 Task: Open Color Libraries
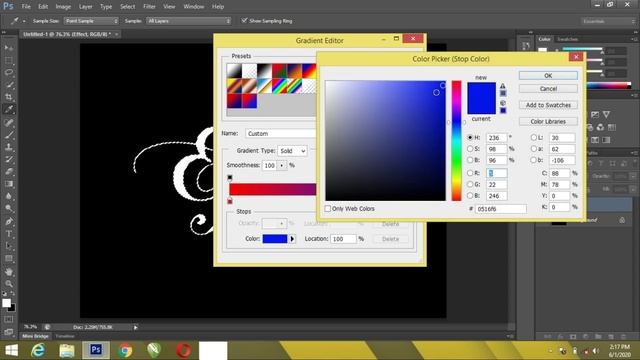(548, 122)
